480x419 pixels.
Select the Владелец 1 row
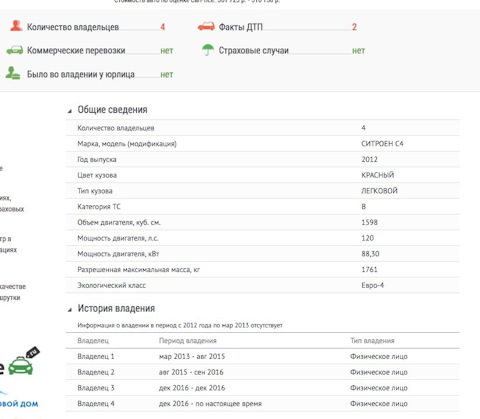click(x=263, y=356)
